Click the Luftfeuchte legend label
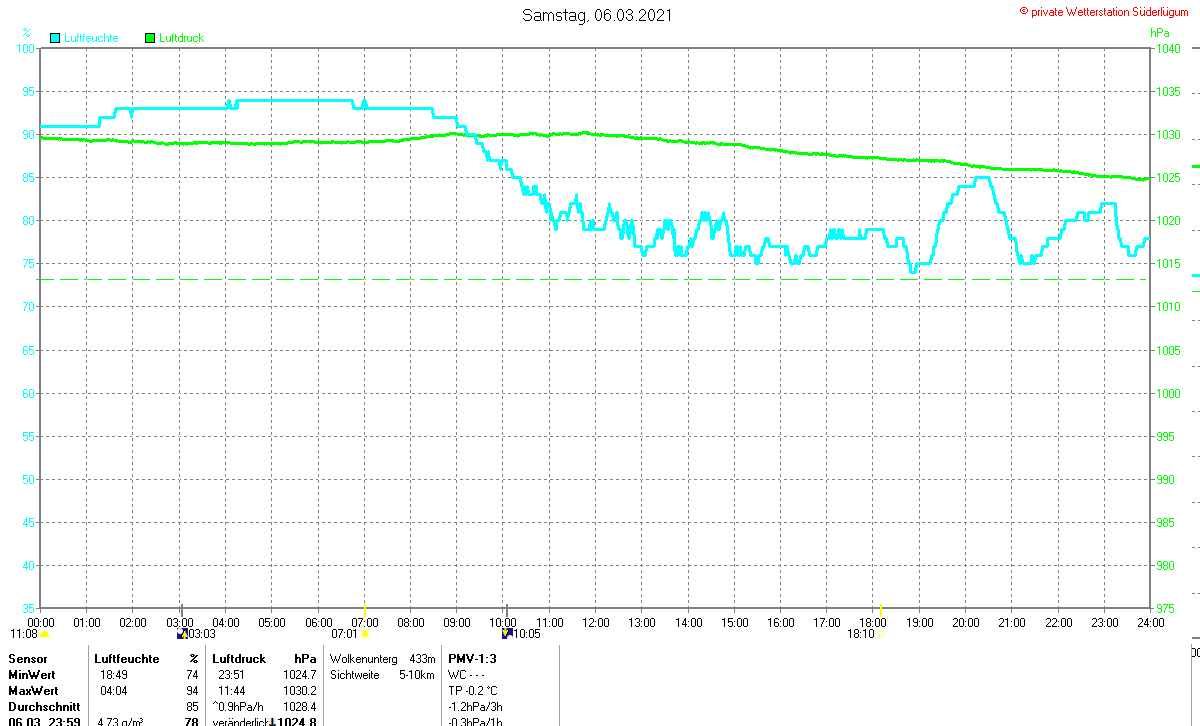Screen dimensions: 1200x726 pos(91,38)
